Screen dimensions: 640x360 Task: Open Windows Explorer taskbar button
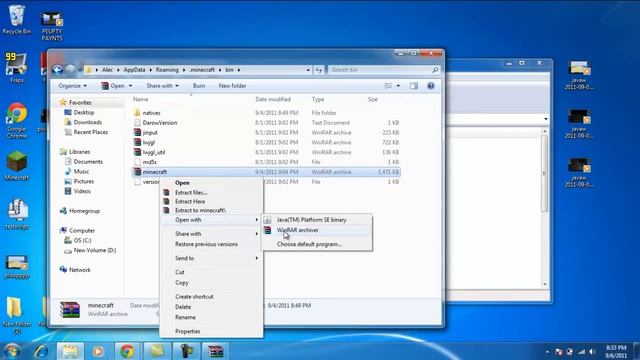click(x=70, y=351)
